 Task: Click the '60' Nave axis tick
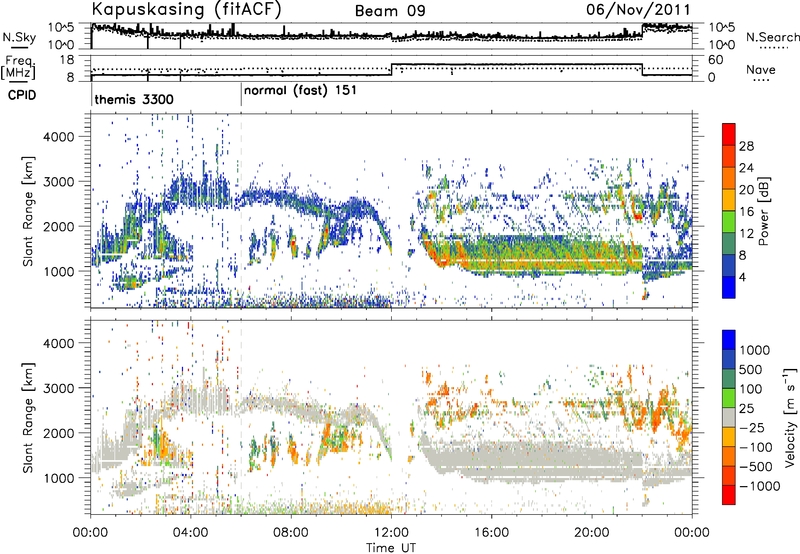(716, 60)
